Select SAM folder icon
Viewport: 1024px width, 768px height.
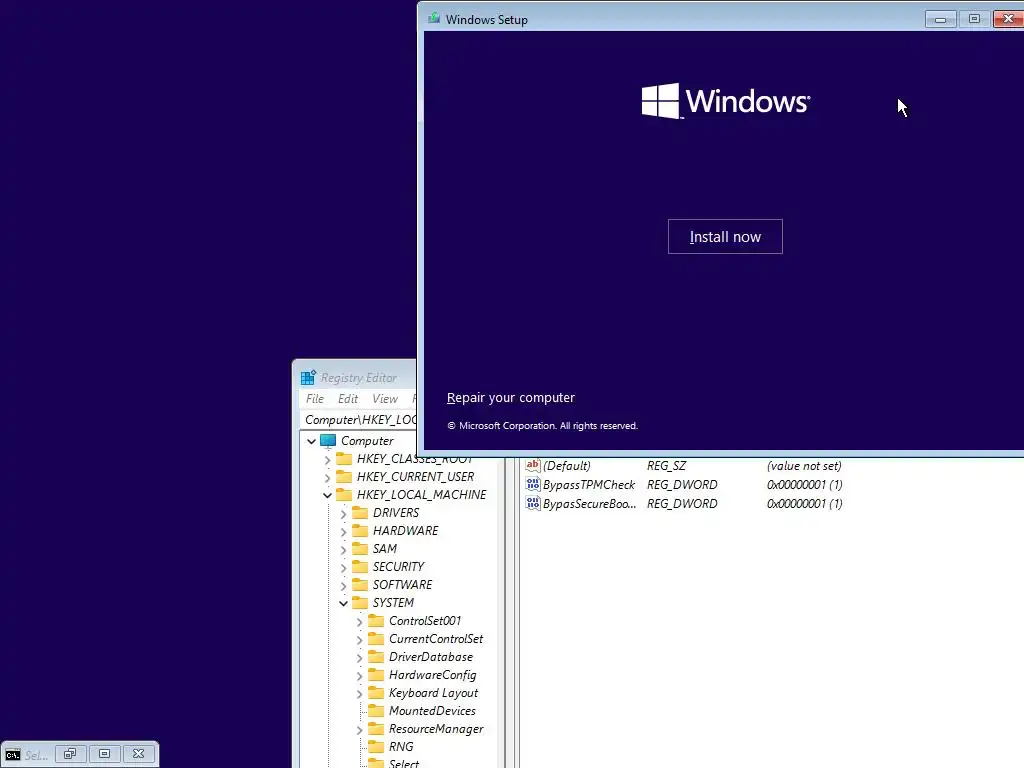pyautogui.click(x=360, y=549)
